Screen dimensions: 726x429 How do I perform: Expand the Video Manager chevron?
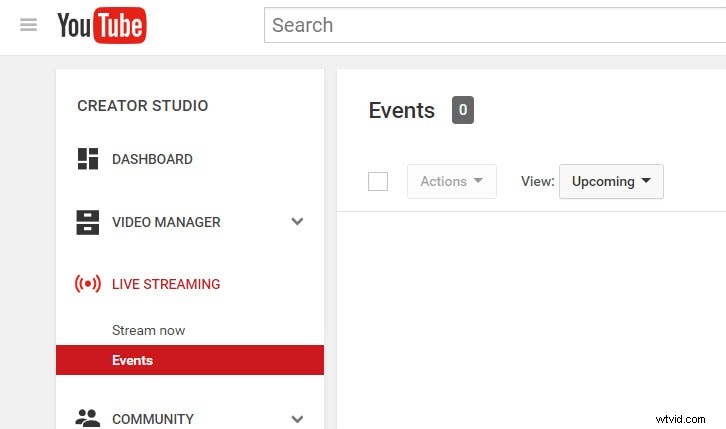(x=297, y=221)
